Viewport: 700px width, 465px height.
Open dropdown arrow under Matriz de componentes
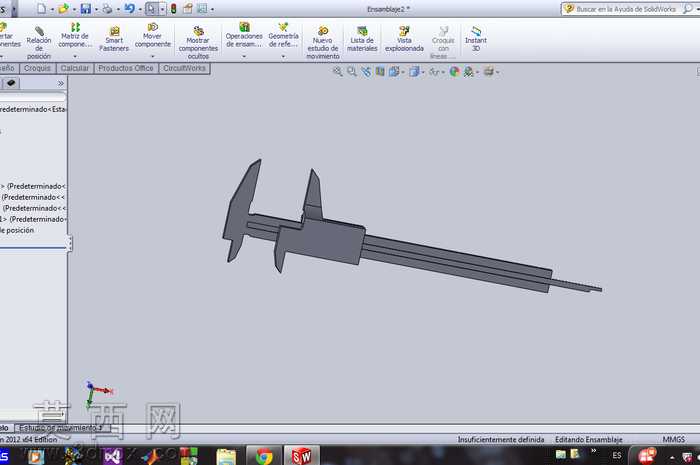pyautogui.click(x=75, y=56)
